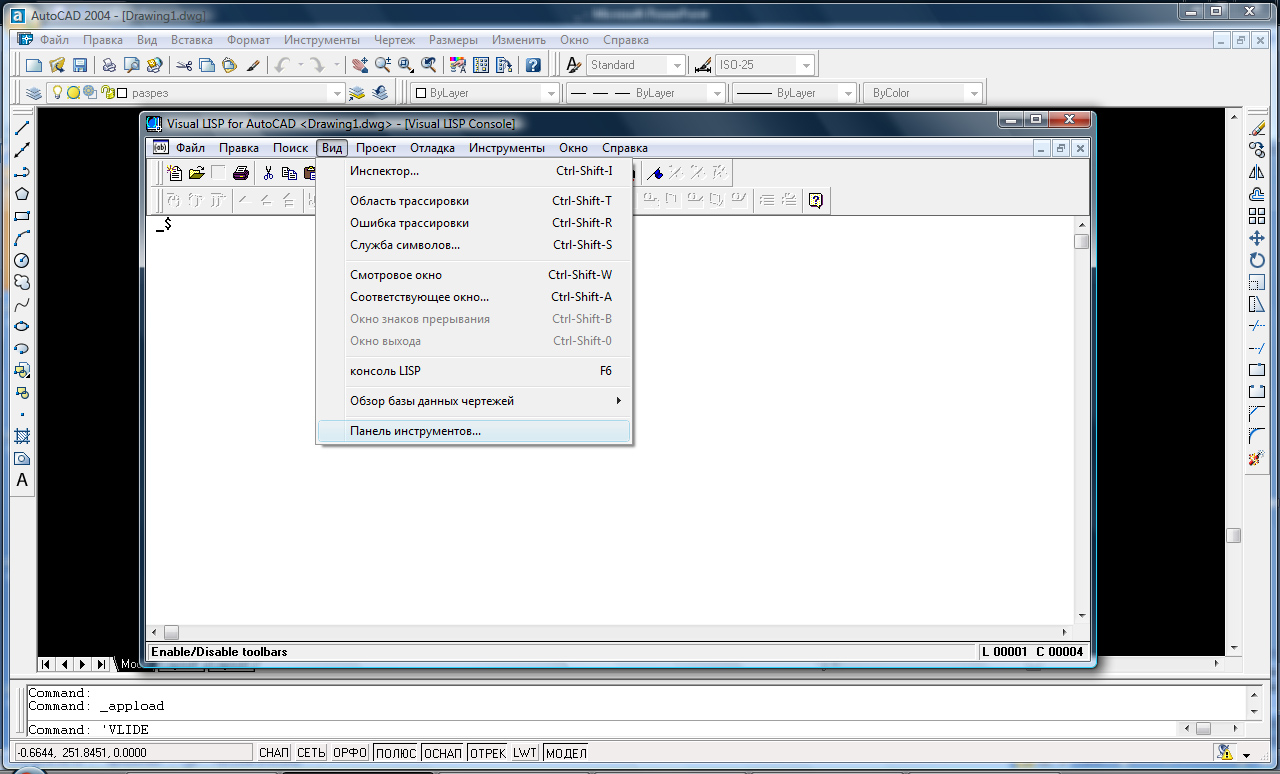Open the ByColor plot style dropdown

[x=974, y=93]
